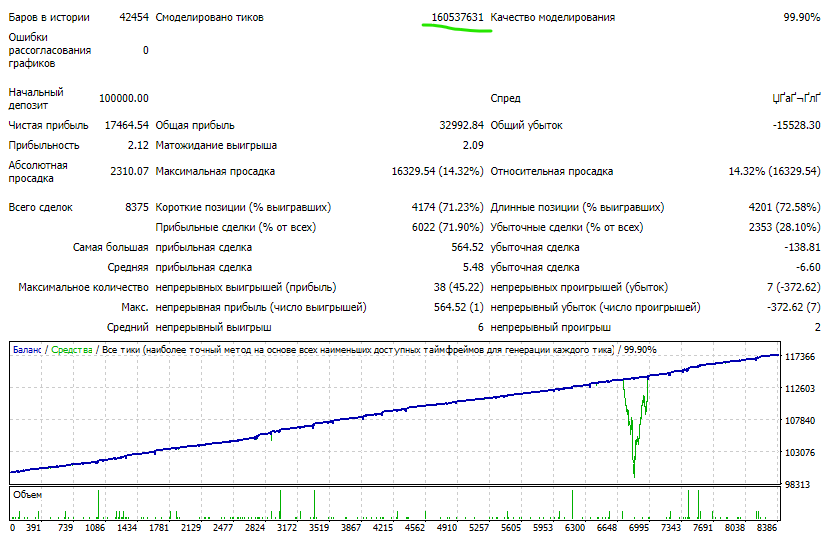Click the 'Чистая прибыль' label
Viewport: 840px width, 541px height.
(48, 125)
